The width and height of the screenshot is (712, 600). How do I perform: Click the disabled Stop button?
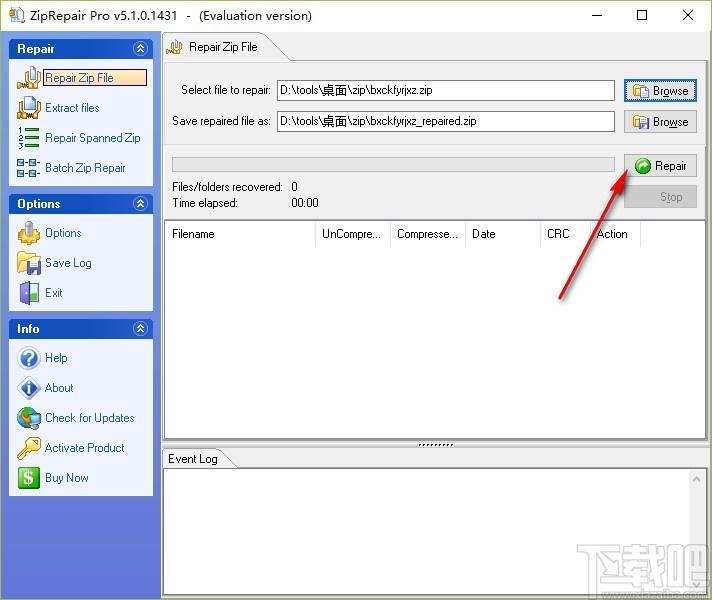(660, 197)
